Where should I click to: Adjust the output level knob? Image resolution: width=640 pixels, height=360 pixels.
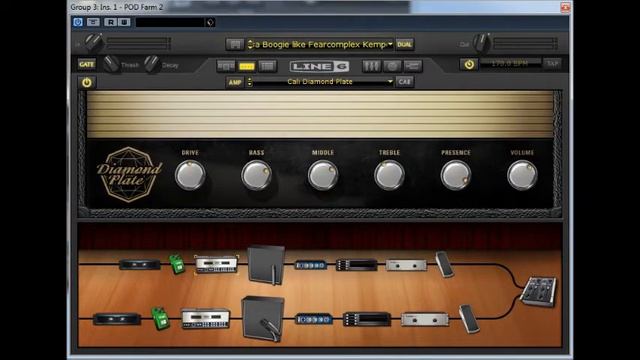click(481, 42)
